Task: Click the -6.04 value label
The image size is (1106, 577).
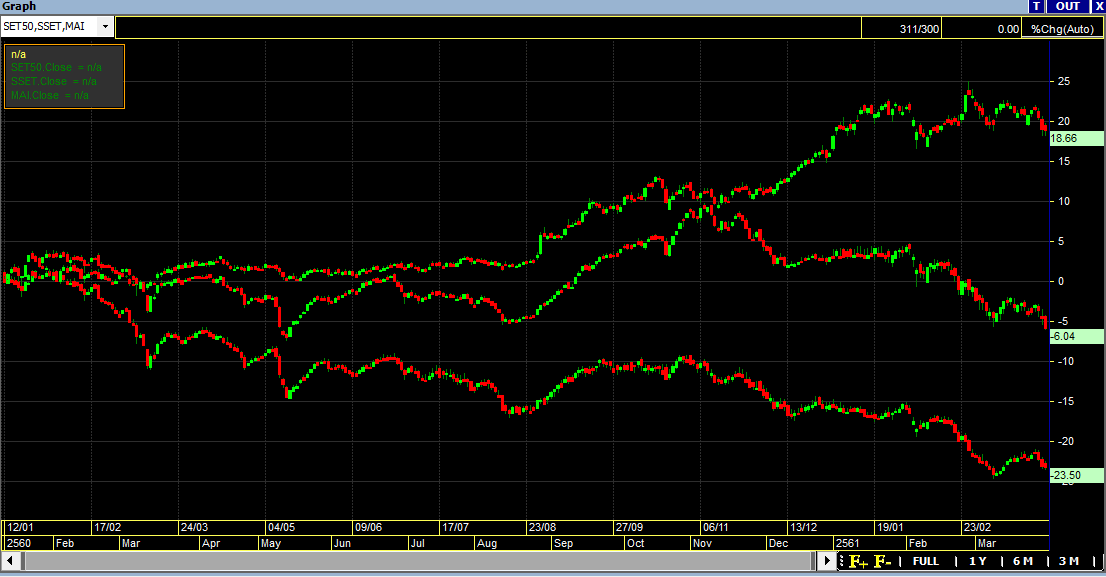Action: point(1076,336)
